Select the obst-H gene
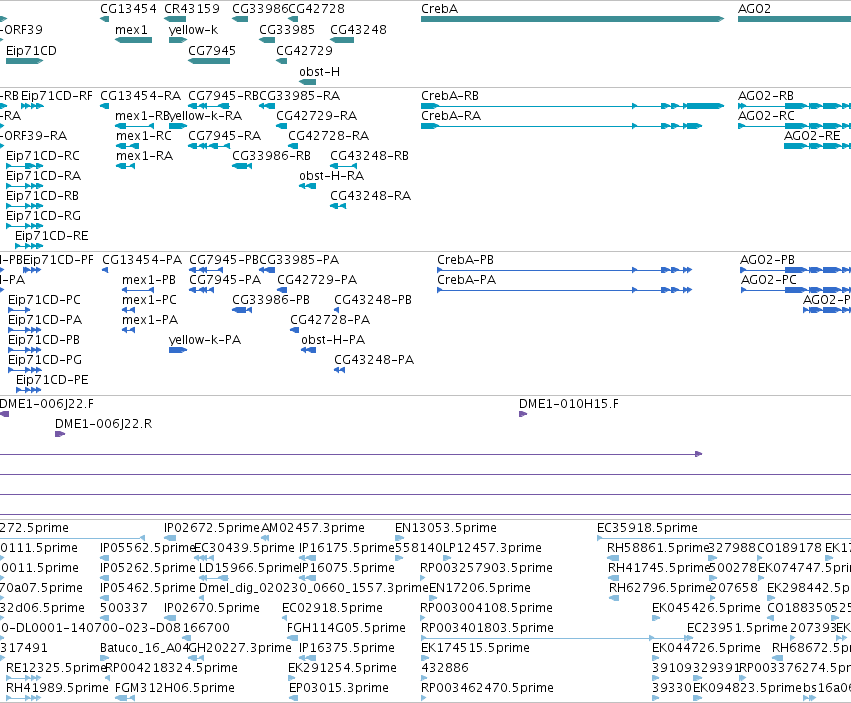This screenshot has height=703, width=851. click(308, 82)
